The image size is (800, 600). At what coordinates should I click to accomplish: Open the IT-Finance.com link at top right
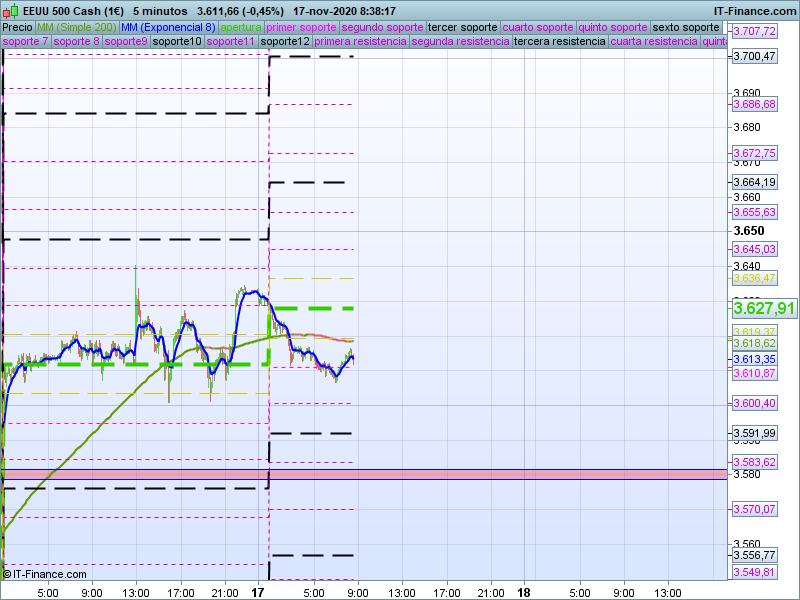click(x=754, y=10)
